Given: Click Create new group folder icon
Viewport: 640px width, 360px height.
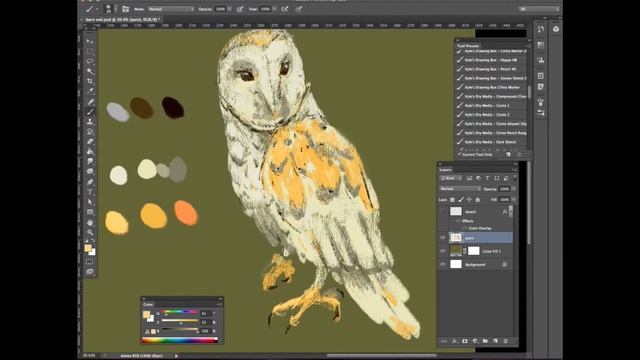Looking at the screenshot, I should pyautogui.click(x=485, y=341).
